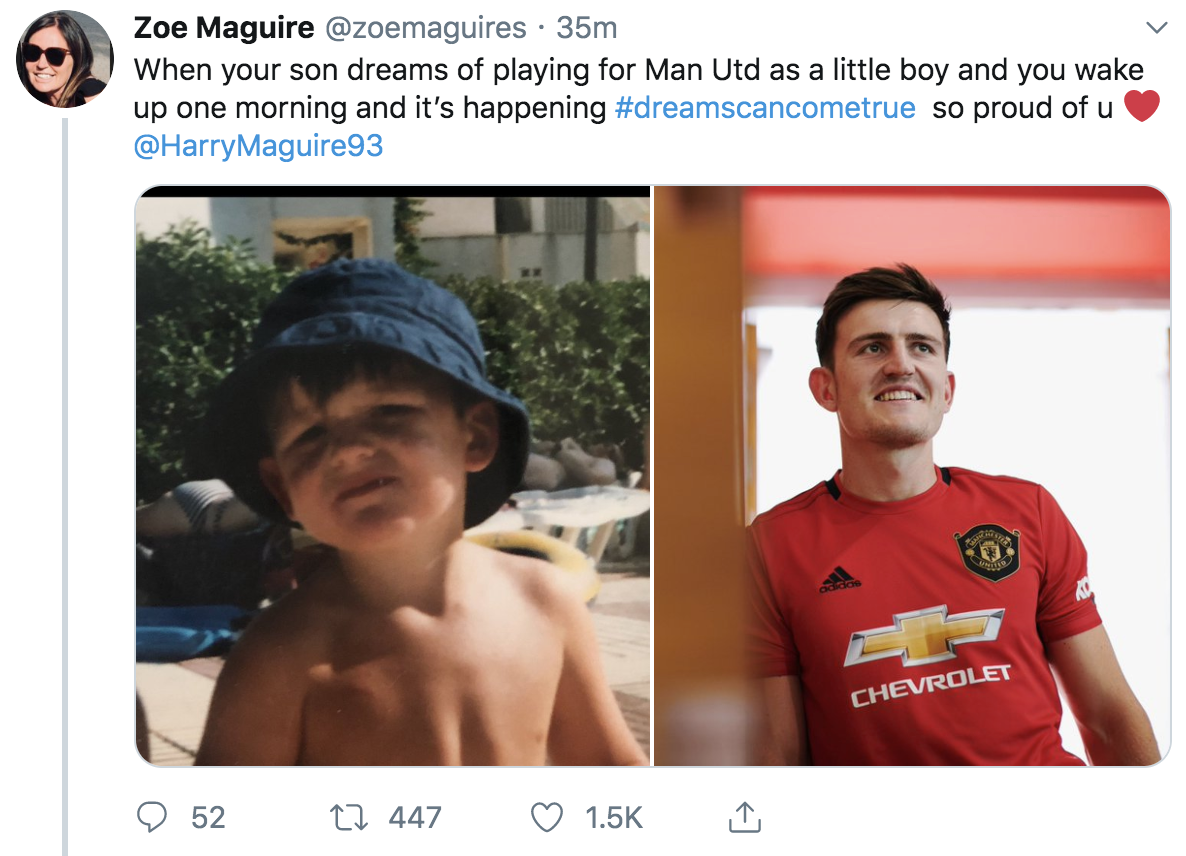This screenshot has height=856, width=1186.
Task: Click the red heart emoji in tweet
Action: tap(1141, 107)
